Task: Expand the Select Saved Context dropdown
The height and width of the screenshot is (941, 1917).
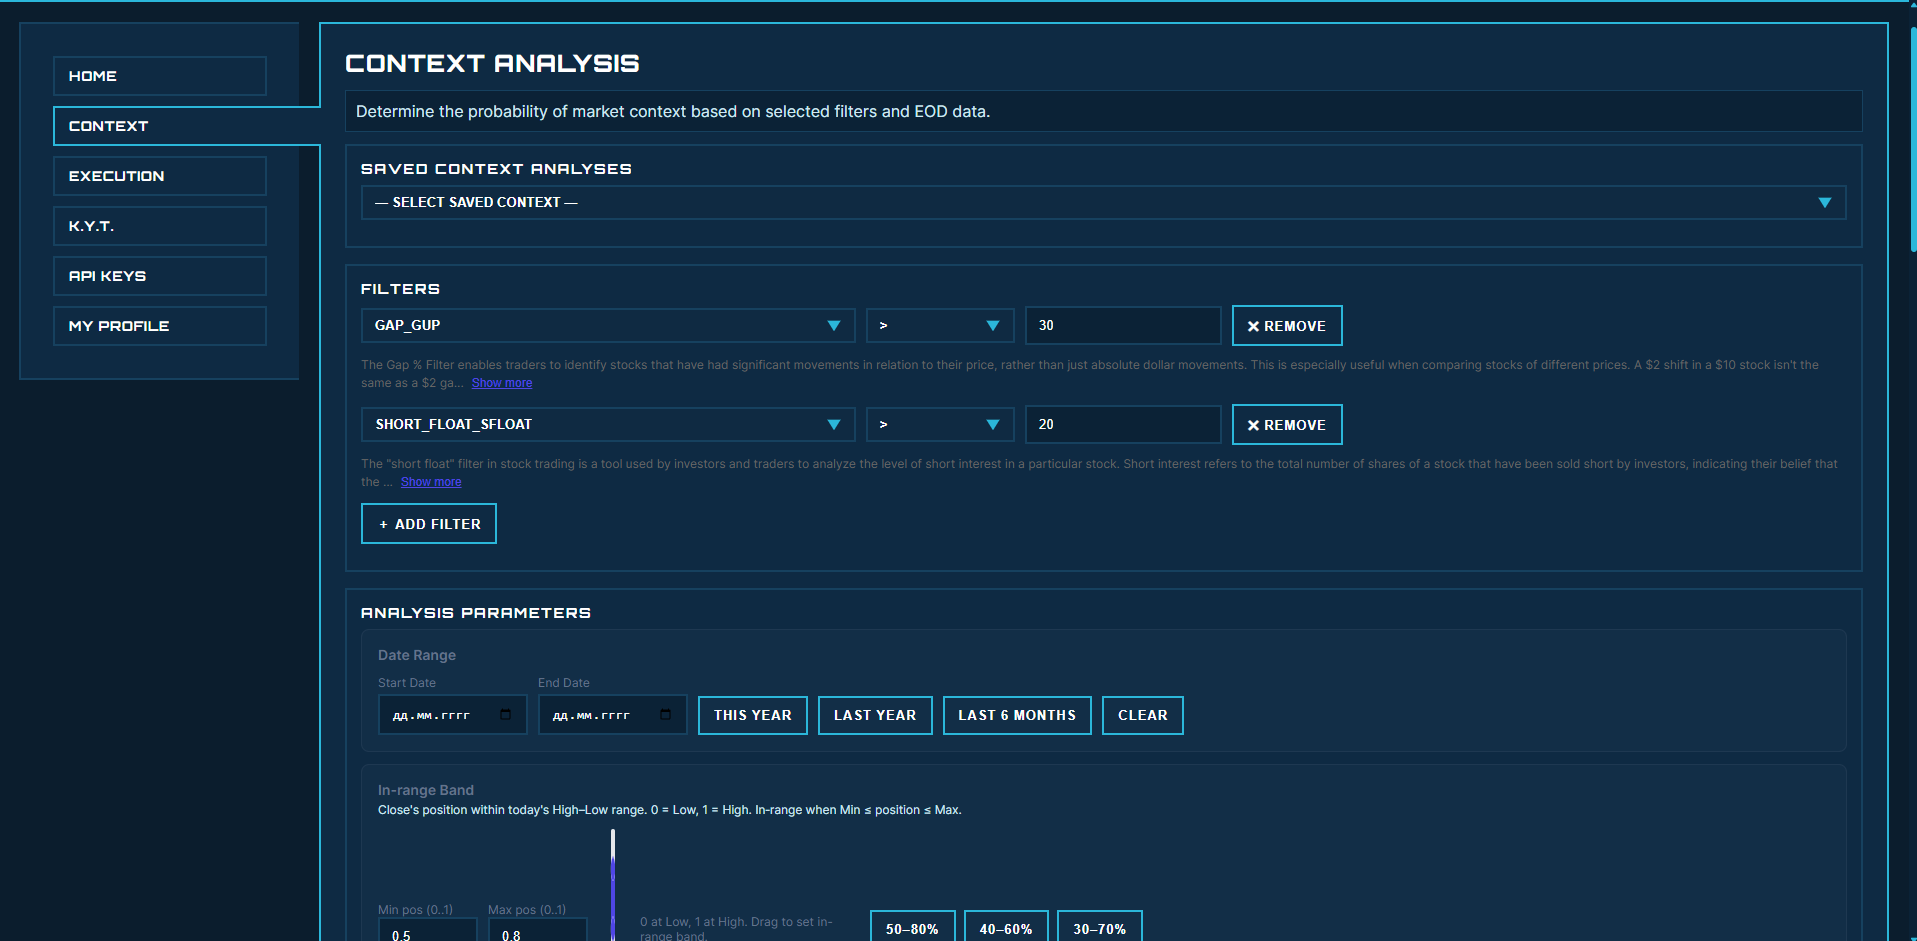Action: pyautogui.click(x=1103, y=203)
